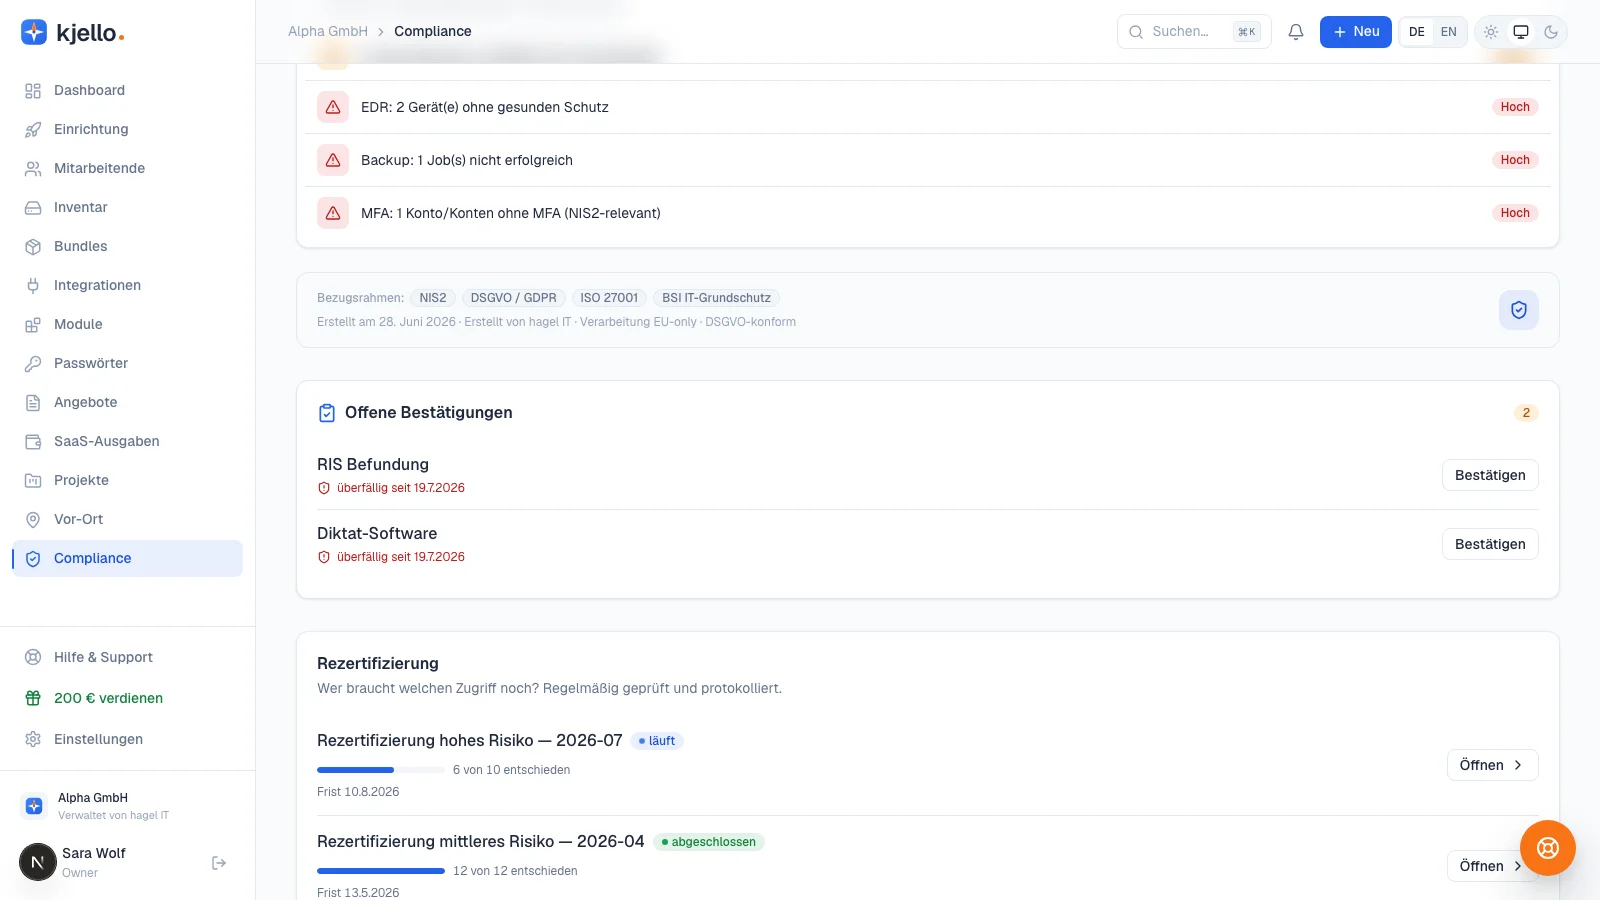Focus the Suchen search field

click(1194, 32)
